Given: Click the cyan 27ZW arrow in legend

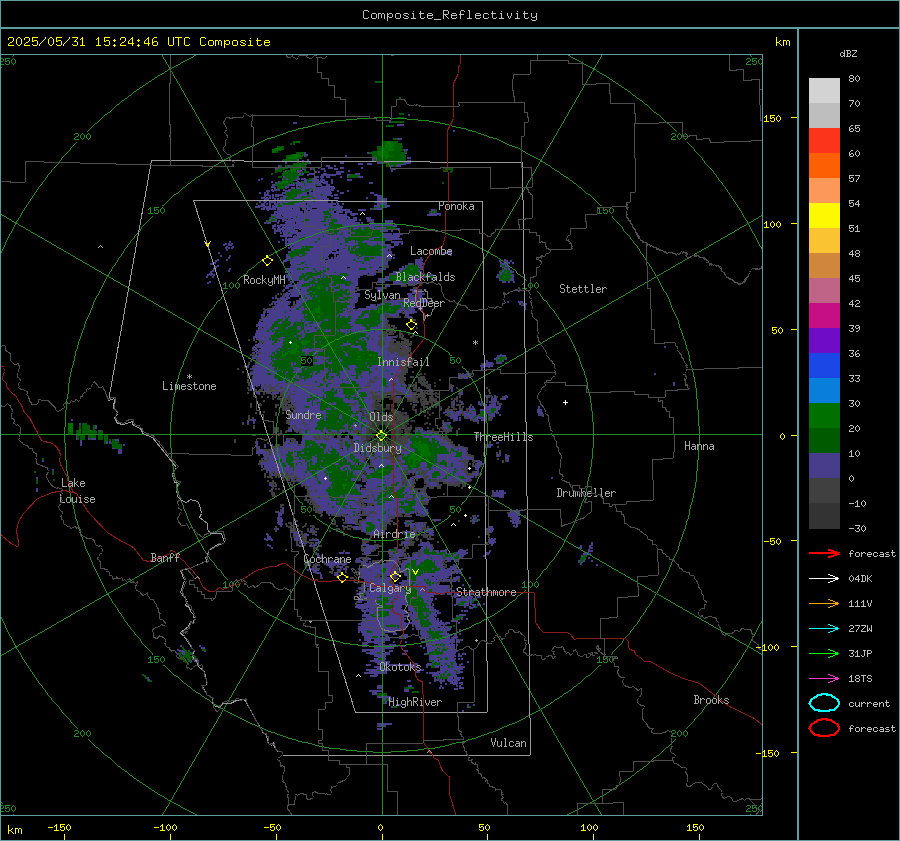Looking at the screenshot, I should click(x=824, y=629).
